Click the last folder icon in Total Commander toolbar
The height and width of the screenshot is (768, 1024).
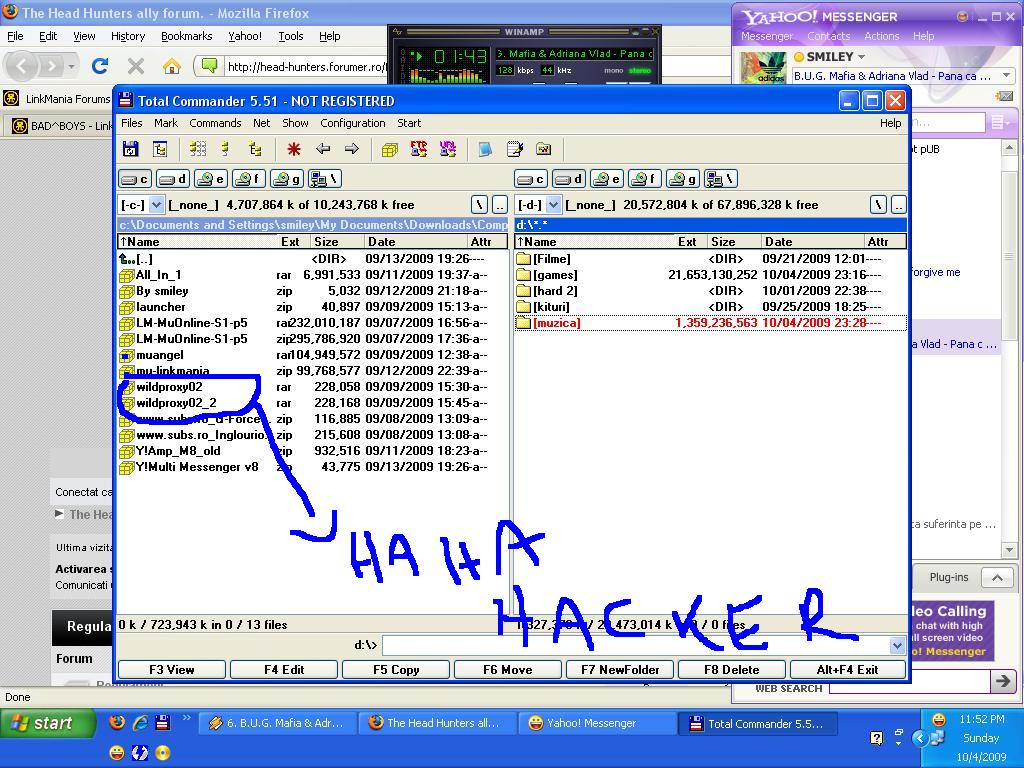coord(543,150)
